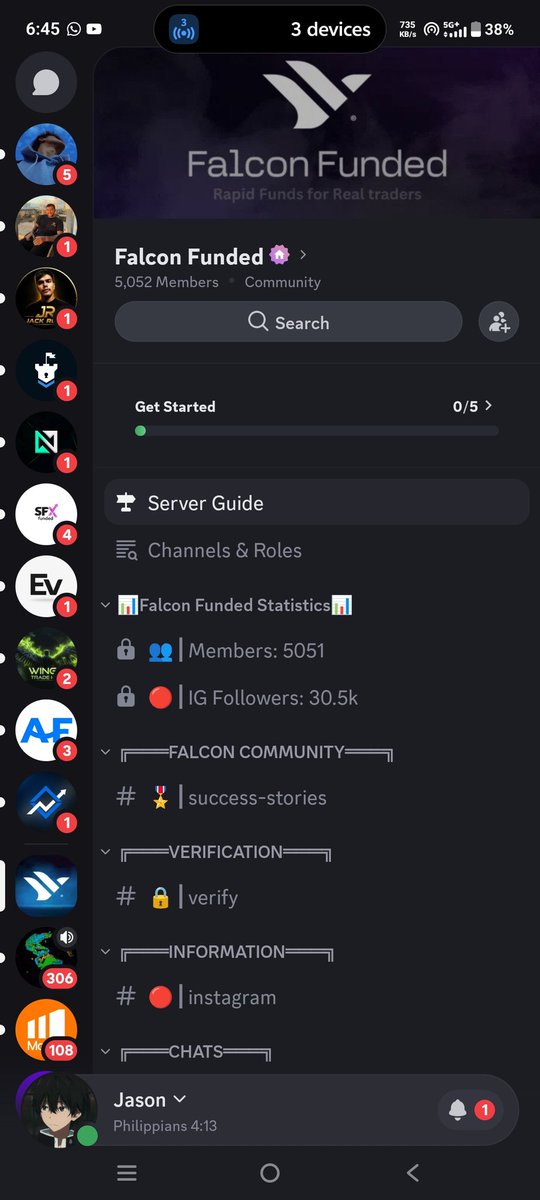This screenshot has width=540, height=1200.
Task: Open instagram channel
Action: click(316, 997)
